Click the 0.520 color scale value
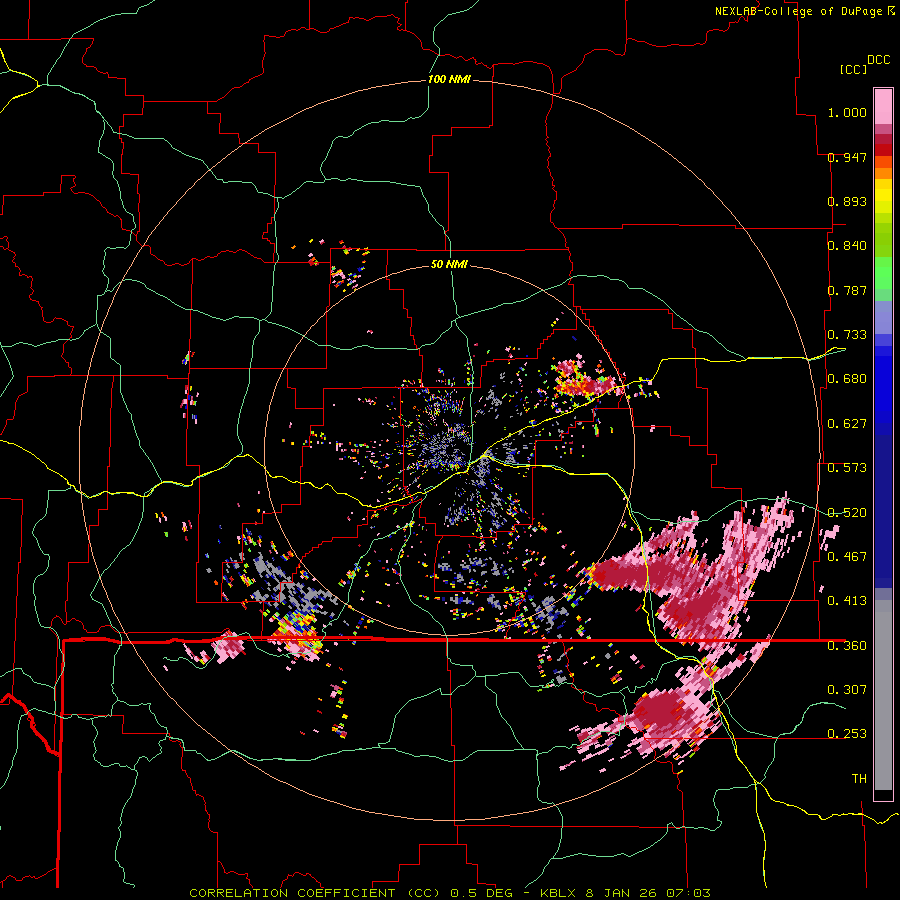 pyautogui.click(x=847, y=513)
